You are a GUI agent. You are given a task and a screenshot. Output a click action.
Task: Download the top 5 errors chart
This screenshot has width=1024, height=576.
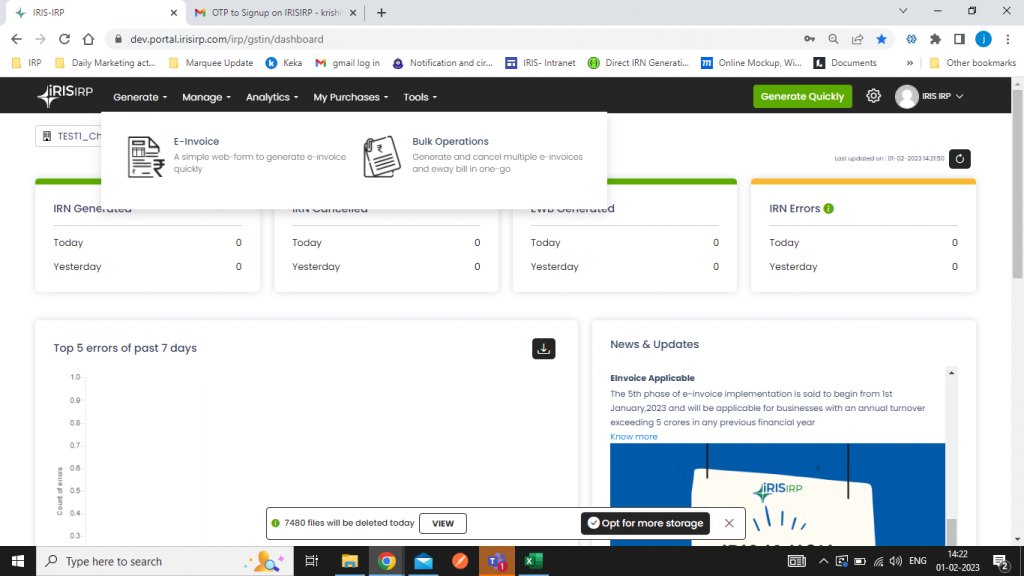(543, 348)
